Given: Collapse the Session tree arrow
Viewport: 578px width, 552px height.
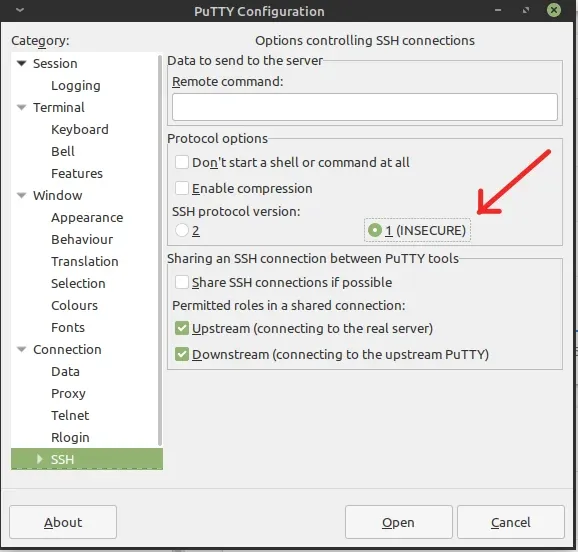Looking at the screenshot, I should 22,63.
